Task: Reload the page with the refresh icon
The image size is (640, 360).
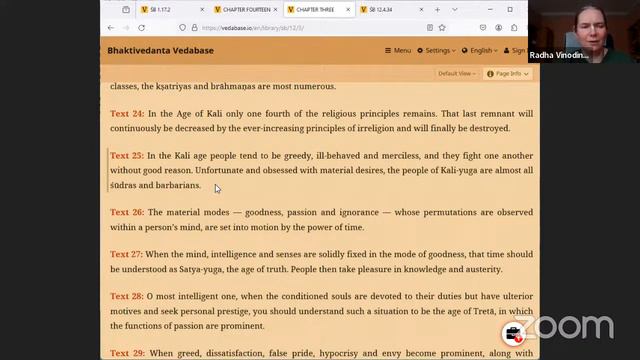Action: coord(141,28)
